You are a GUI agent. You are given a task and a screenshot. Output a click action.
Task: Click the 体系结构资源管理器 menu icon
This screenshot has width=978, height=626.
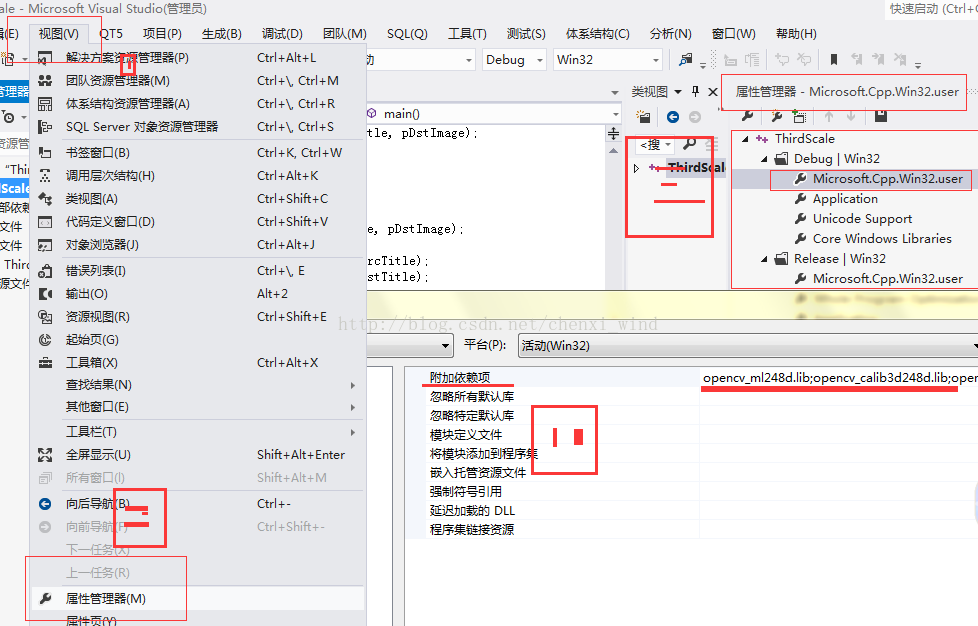pyautogui.click(x=45, y=104)
